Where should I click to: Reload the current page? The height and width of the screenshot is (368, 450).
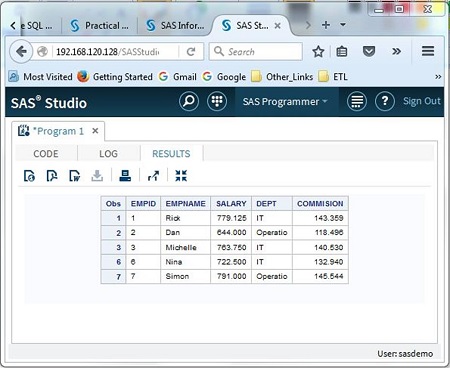191,52
